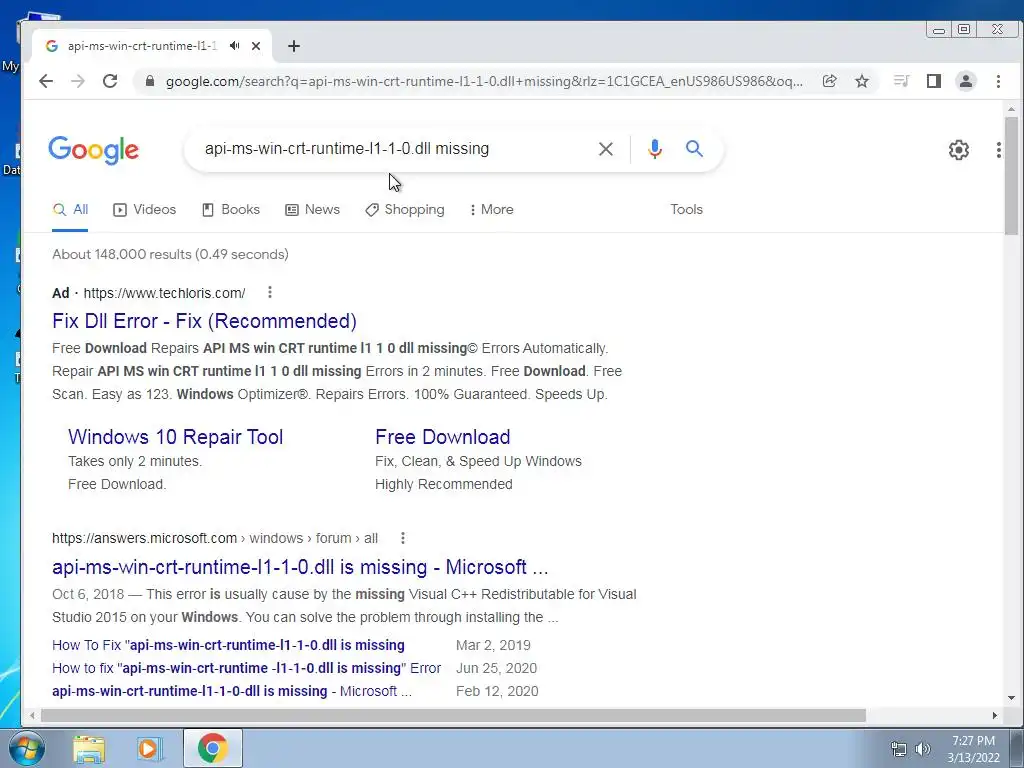
Task: Open Google quick settings gear
Action: coord(959,150)
